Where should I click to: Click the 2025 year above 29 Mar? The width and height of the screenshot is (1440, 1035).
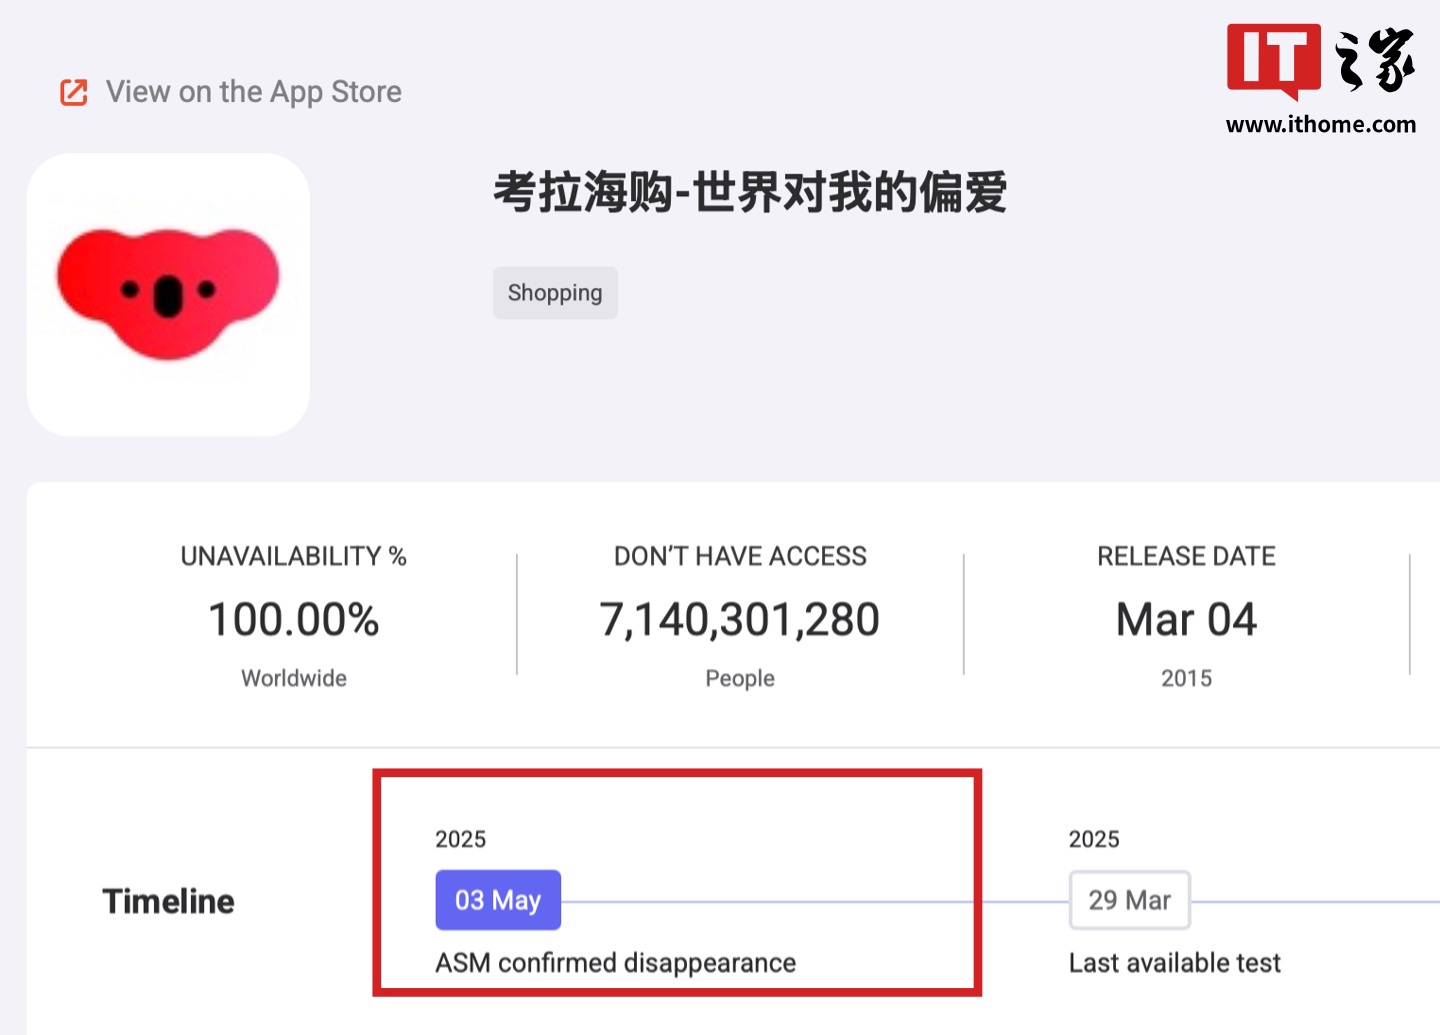(1094, 839)
